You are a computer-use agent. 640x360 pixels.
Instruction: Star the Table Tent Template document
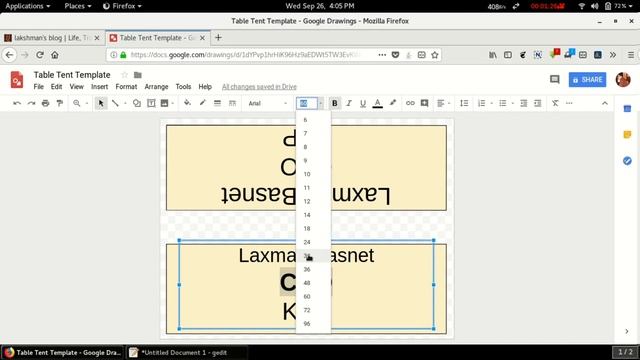tap(124, 75)
